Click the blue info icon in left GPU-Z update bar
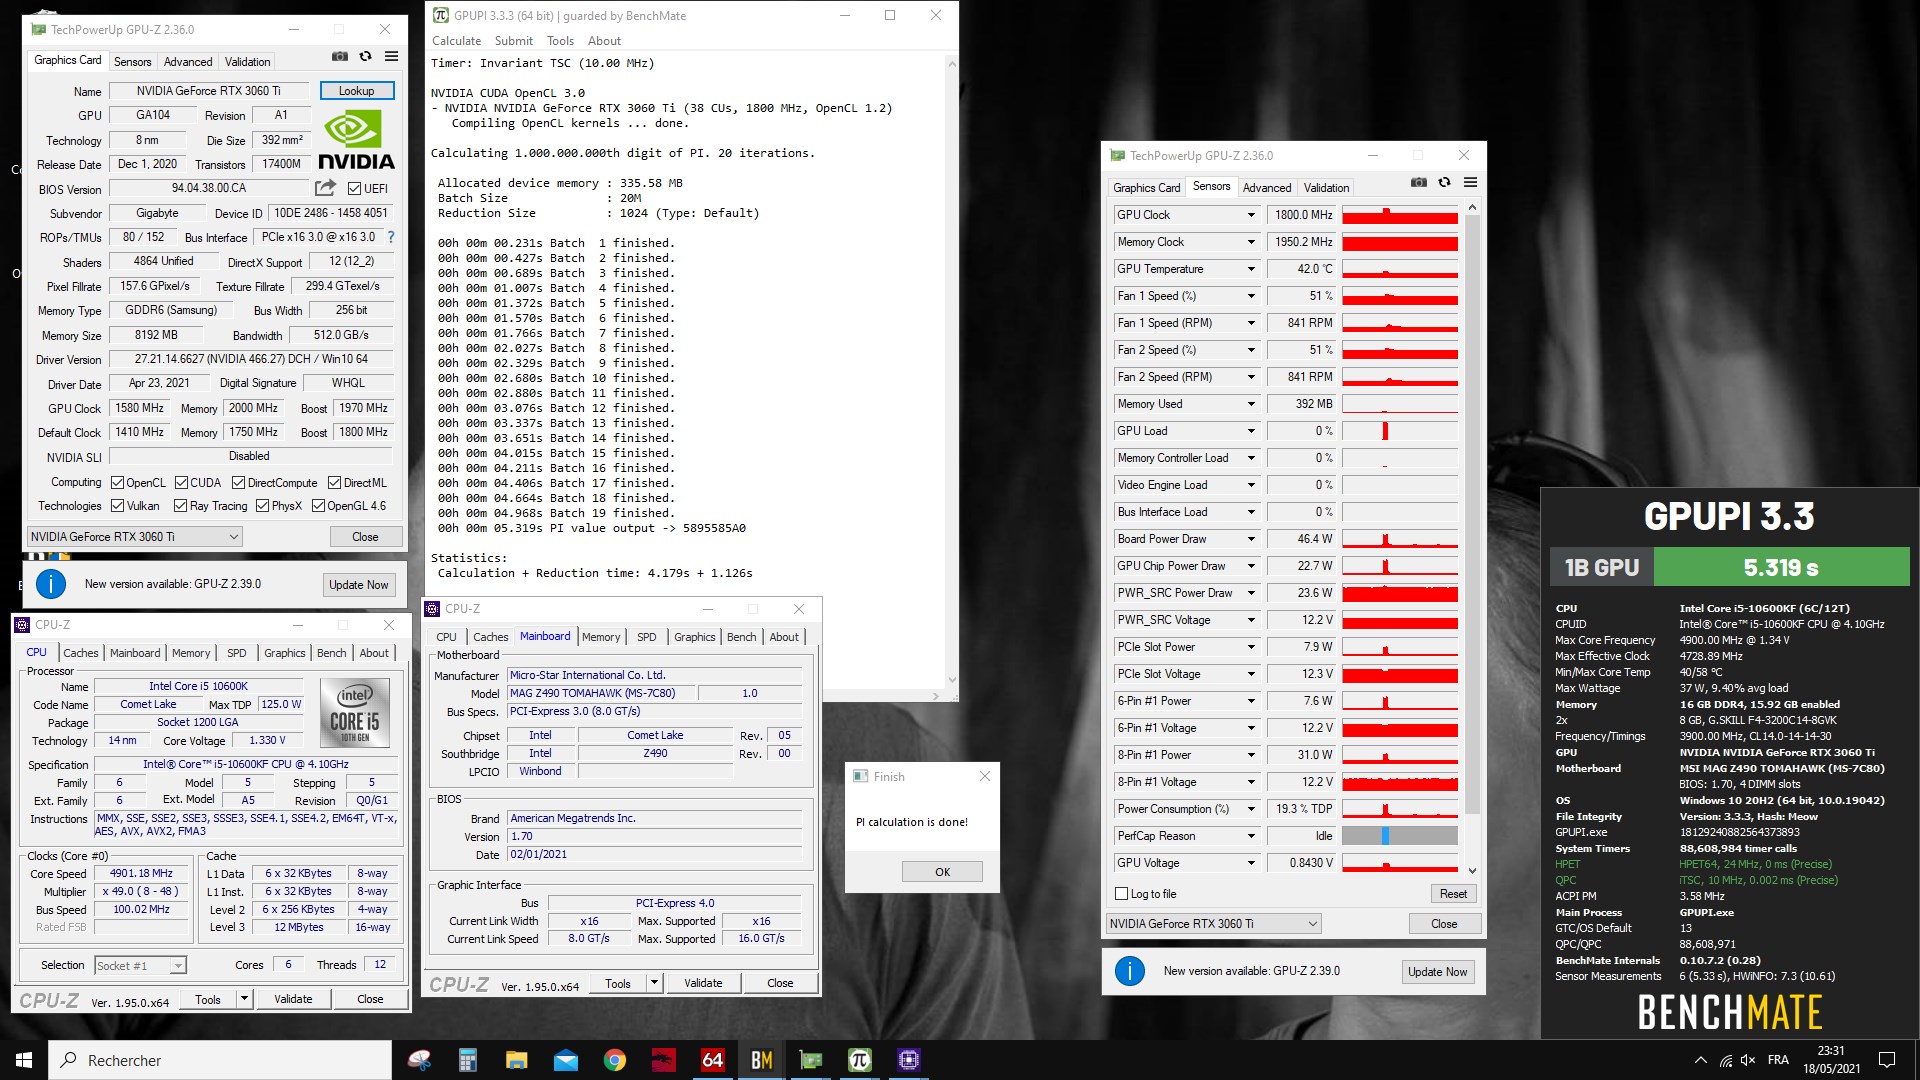 click(51, 584)
